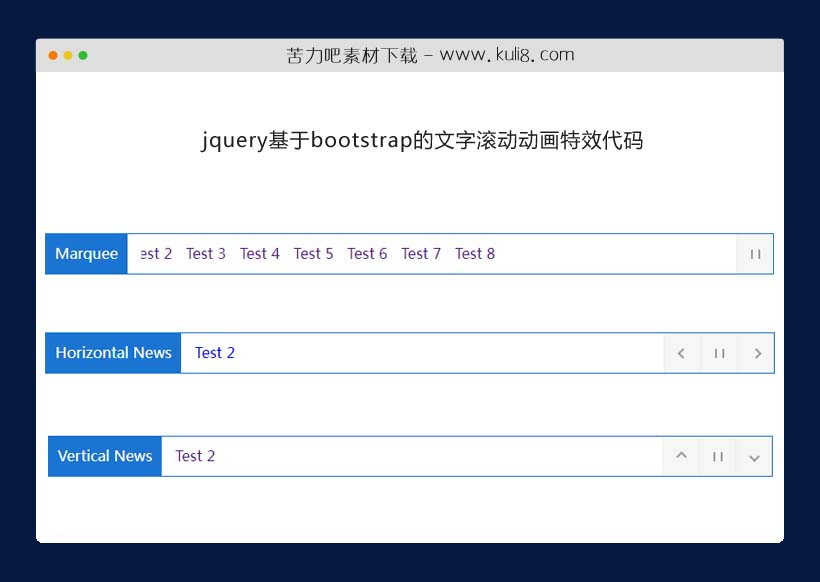Click the green zoom dot in the title bar
This screenshot has width=820, height=582.
(84, 57)
